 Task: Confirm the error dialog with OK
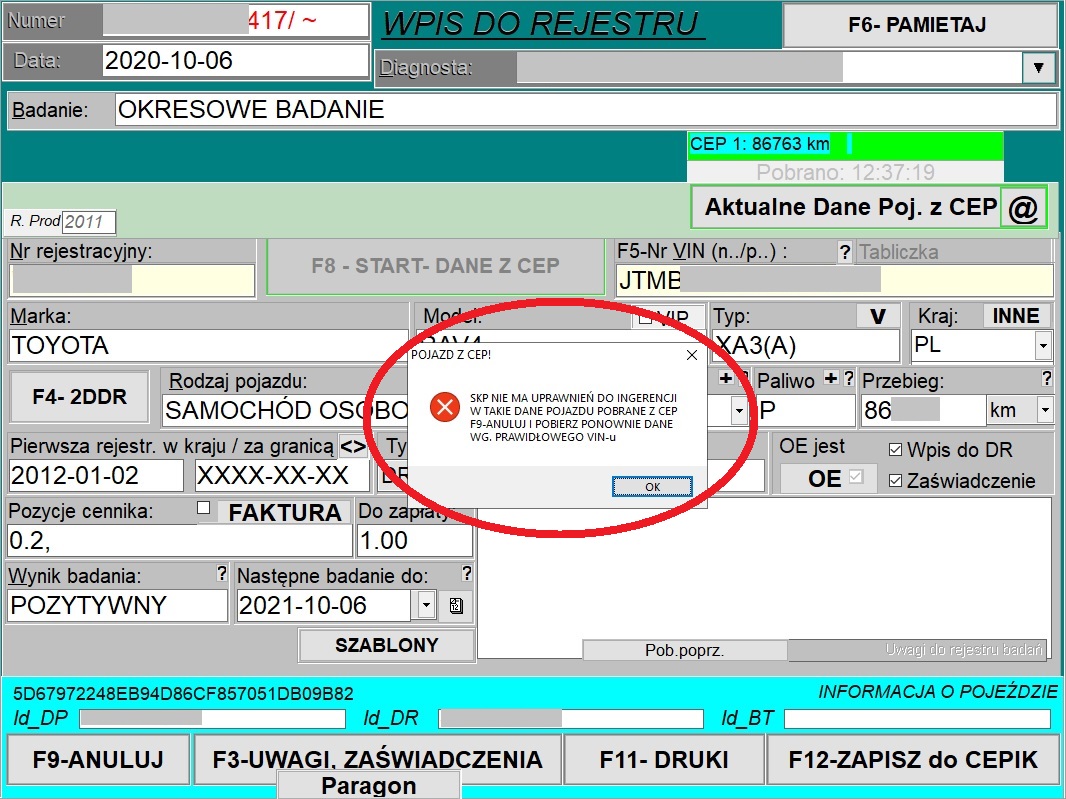(652, 487)
